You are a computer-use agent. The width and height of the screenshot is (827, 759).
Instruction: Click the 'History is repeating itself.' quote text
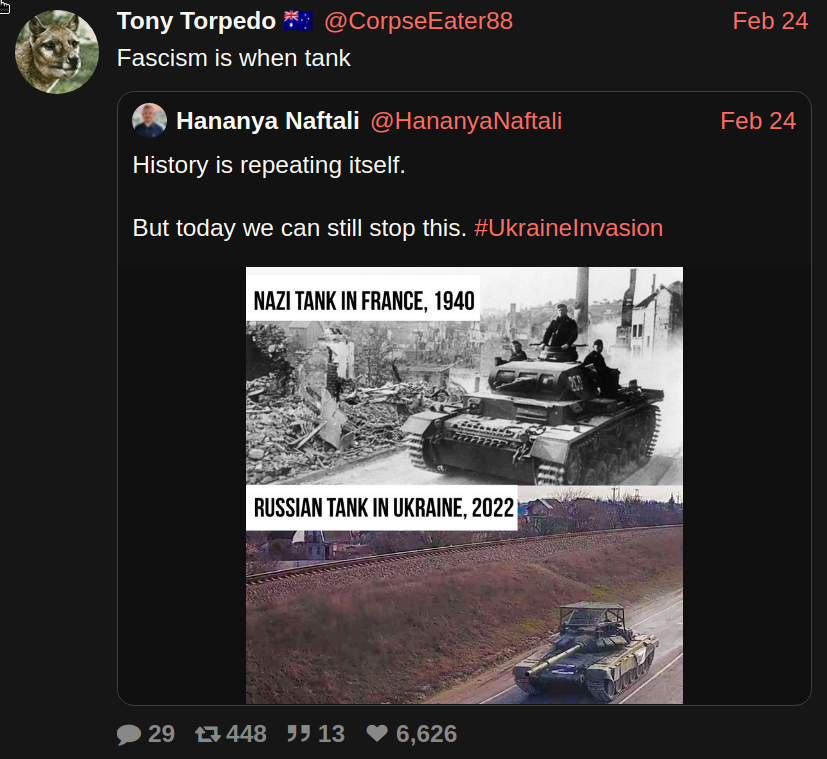(269, 165)
